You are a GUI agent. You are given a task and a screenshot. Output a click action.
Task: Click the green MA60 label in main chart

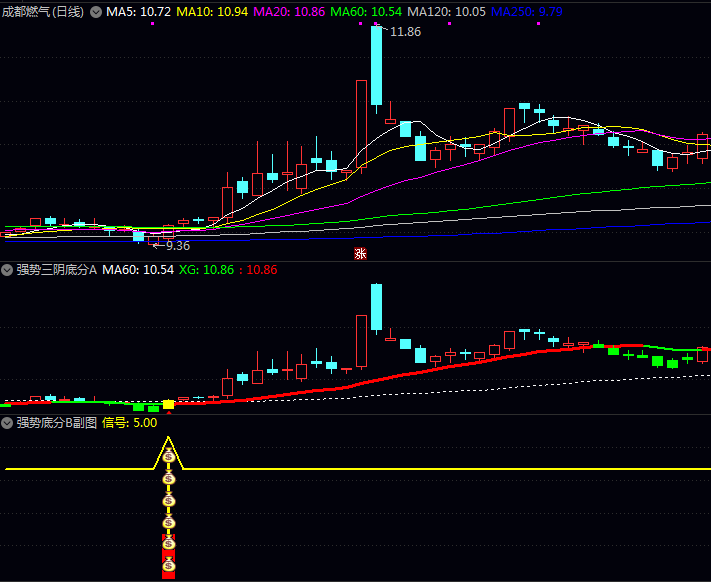point(366,12)
